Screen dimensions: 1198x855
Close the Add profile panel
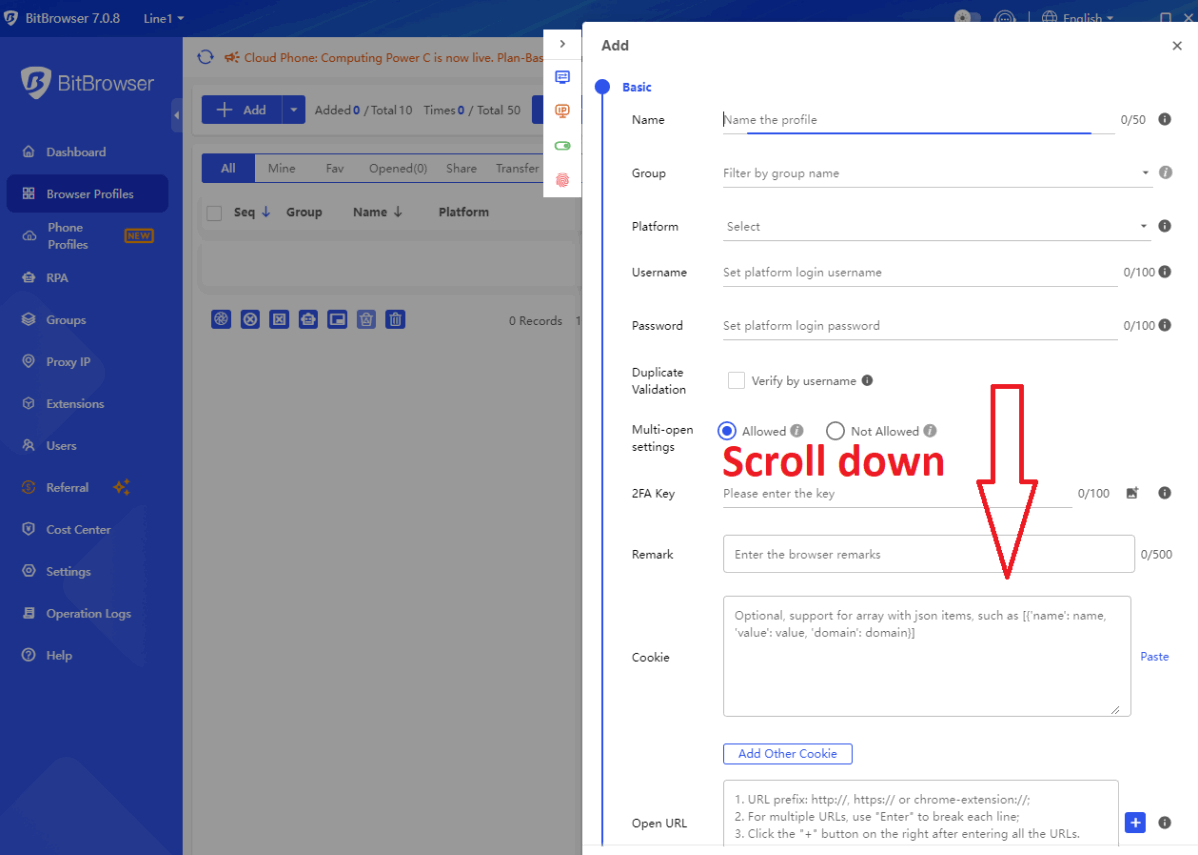[1176, 46]
